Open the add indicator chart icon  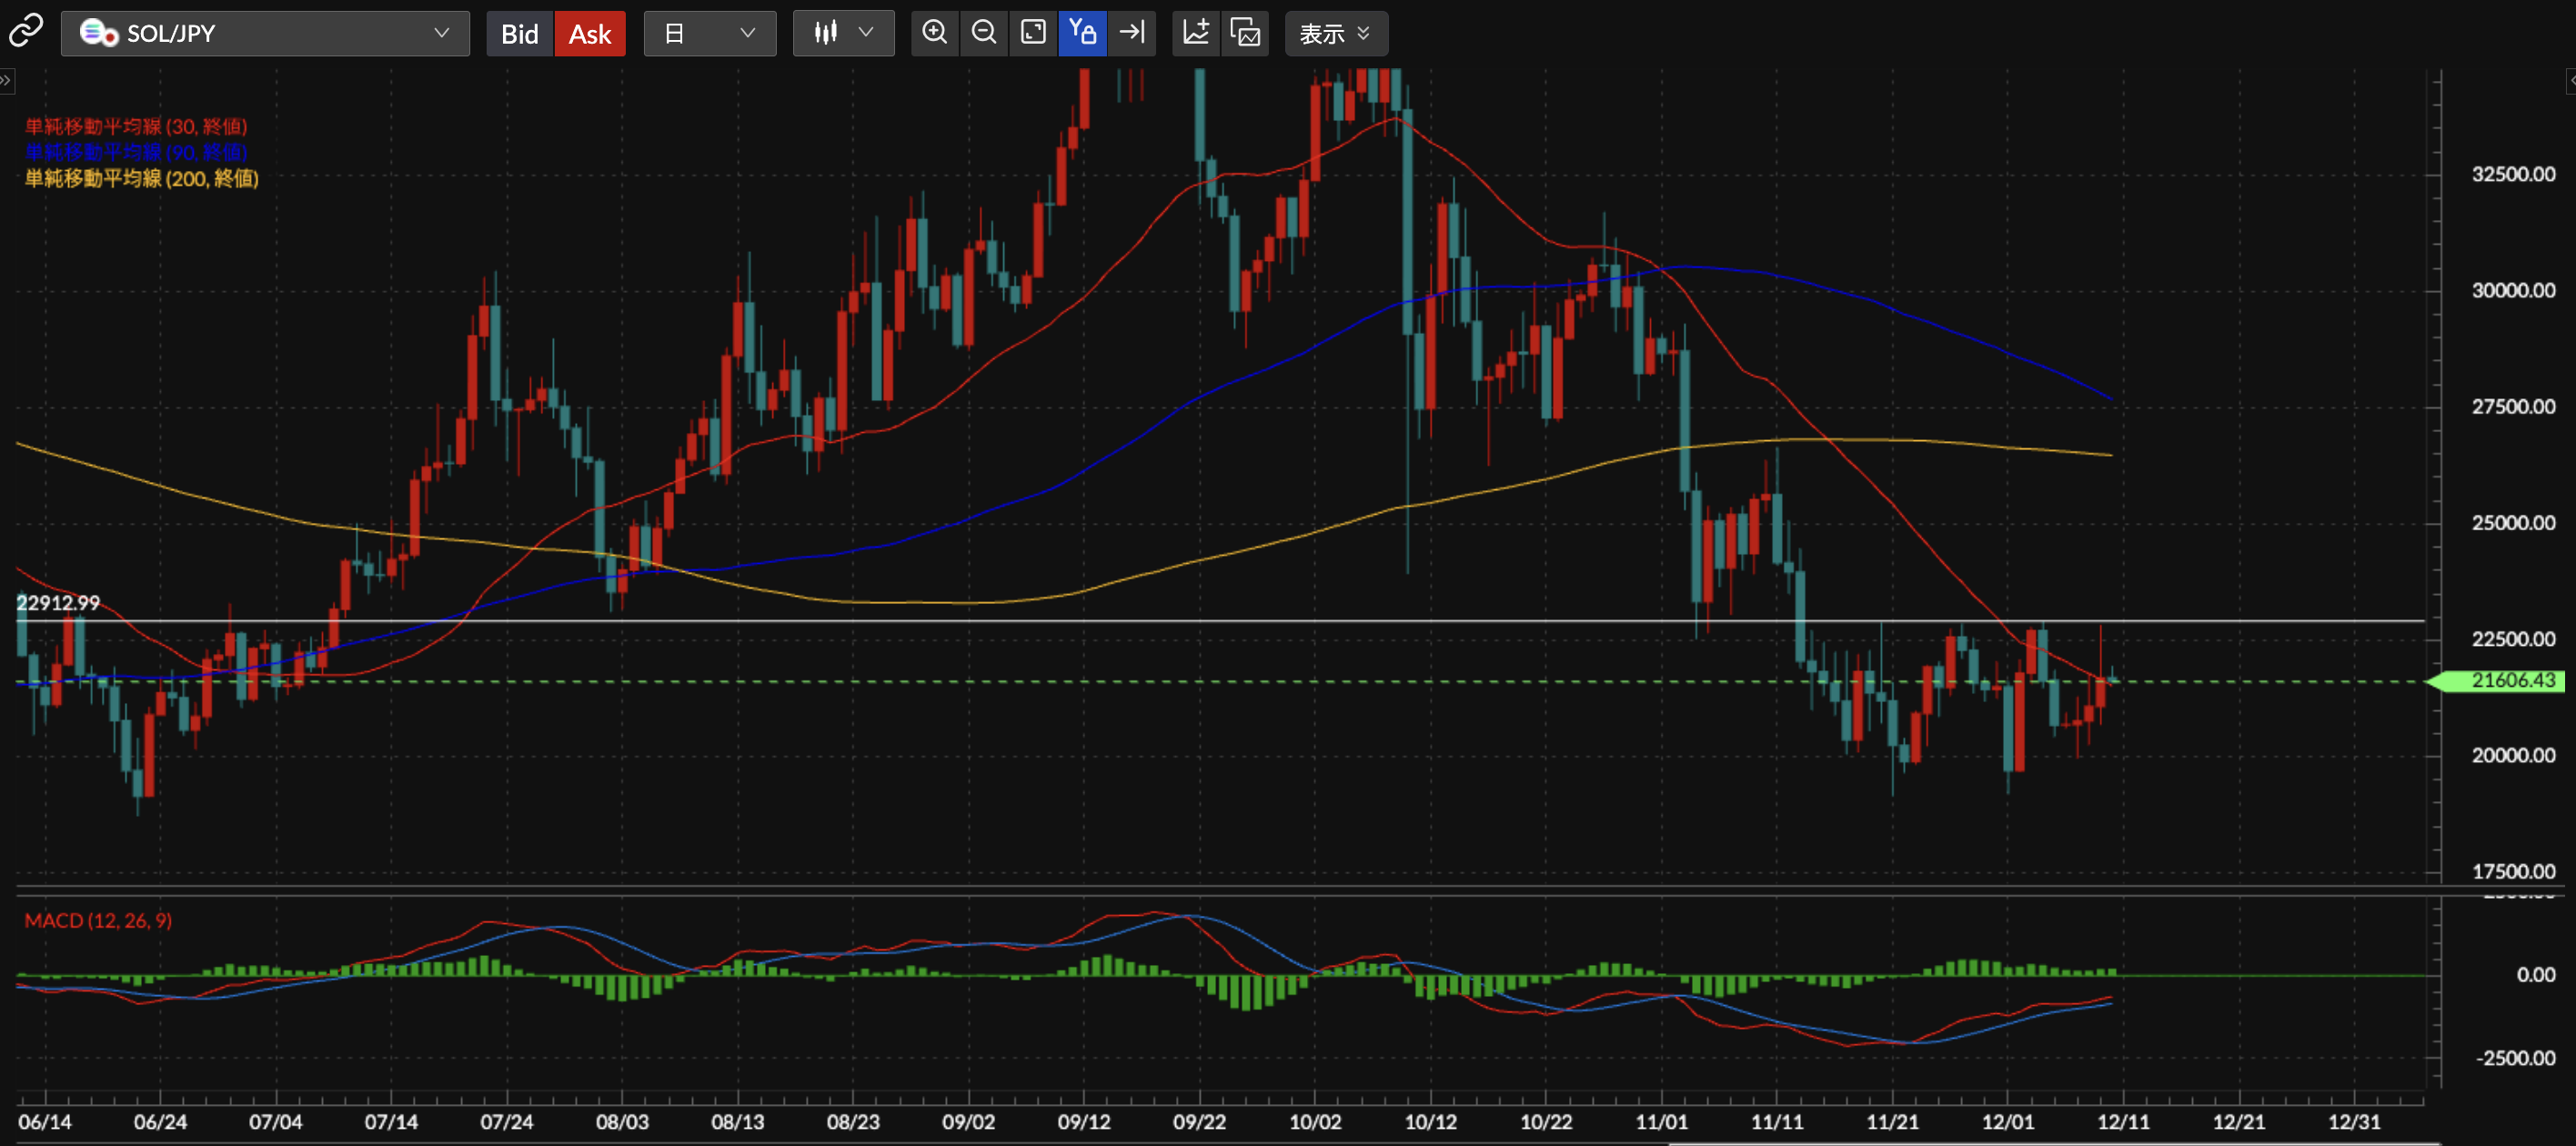tap(1196, 33)
